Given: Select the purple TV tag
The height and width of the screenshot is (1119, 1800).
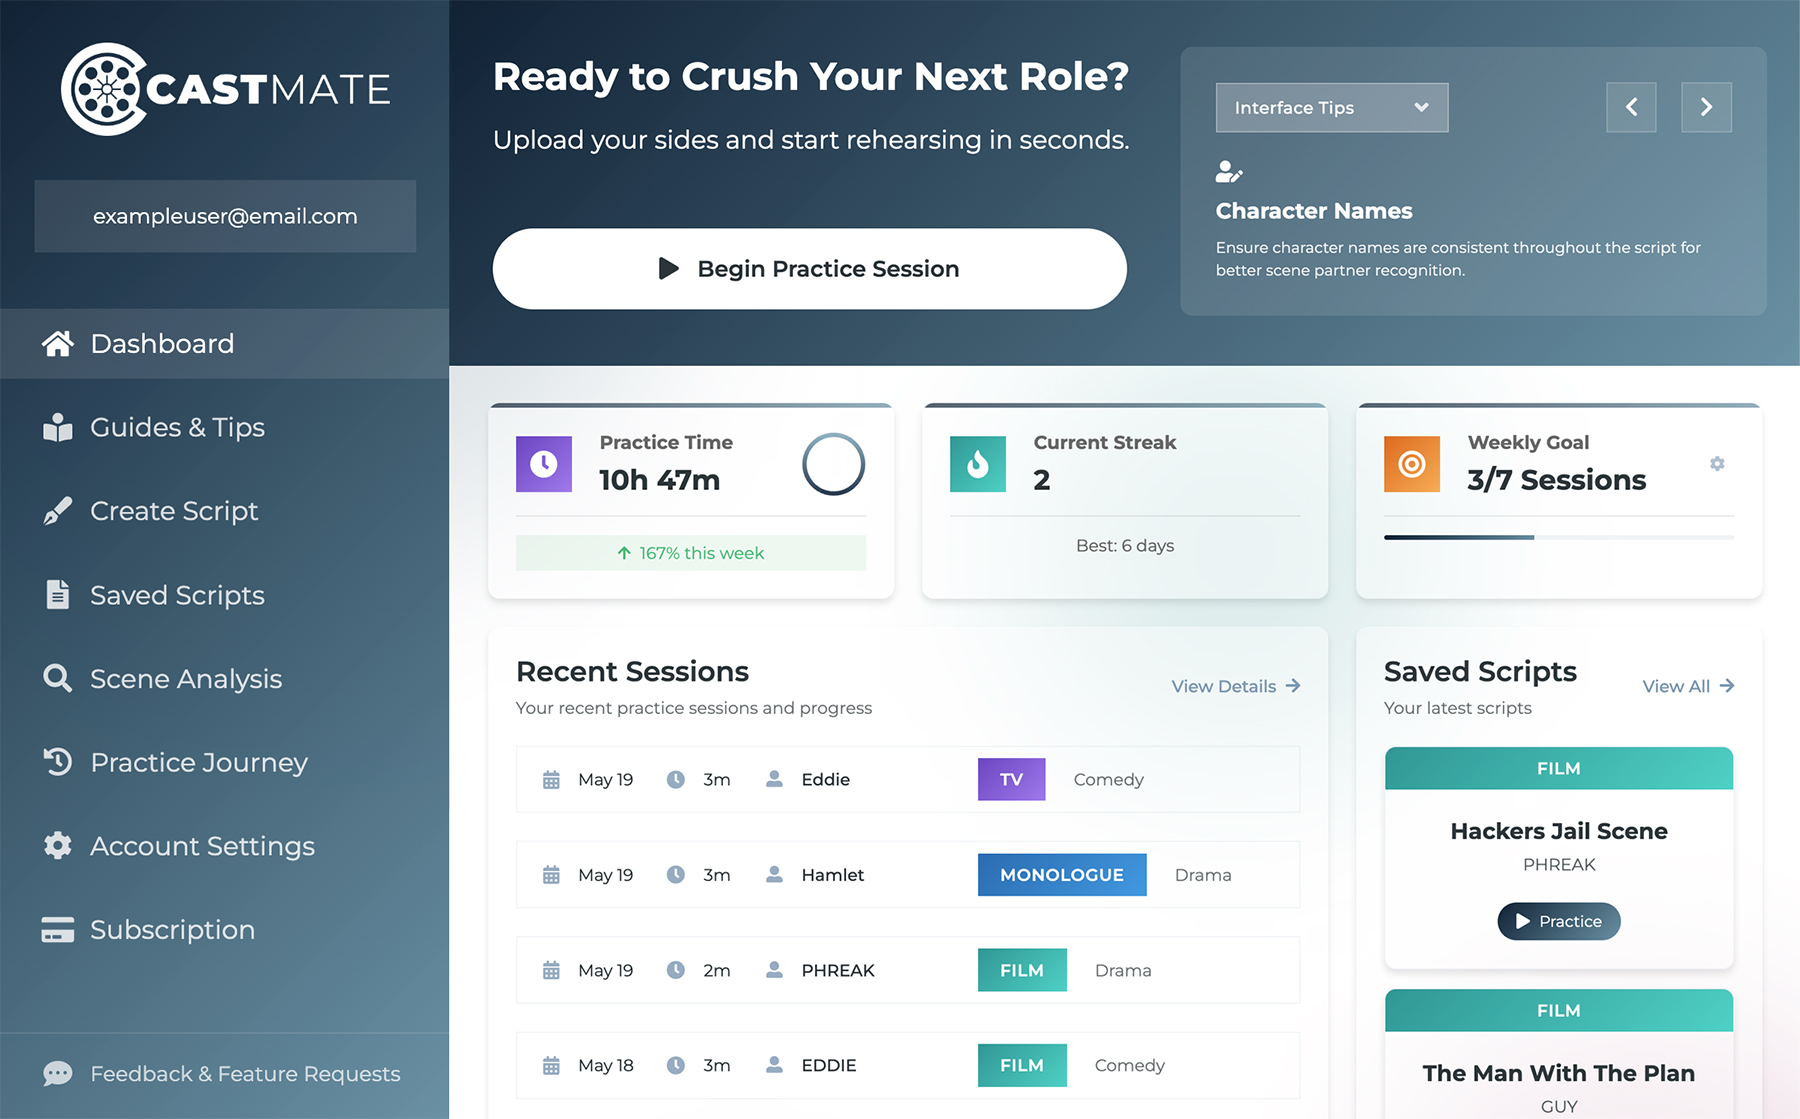Looking at the screenshot, I should (1011, 780).
